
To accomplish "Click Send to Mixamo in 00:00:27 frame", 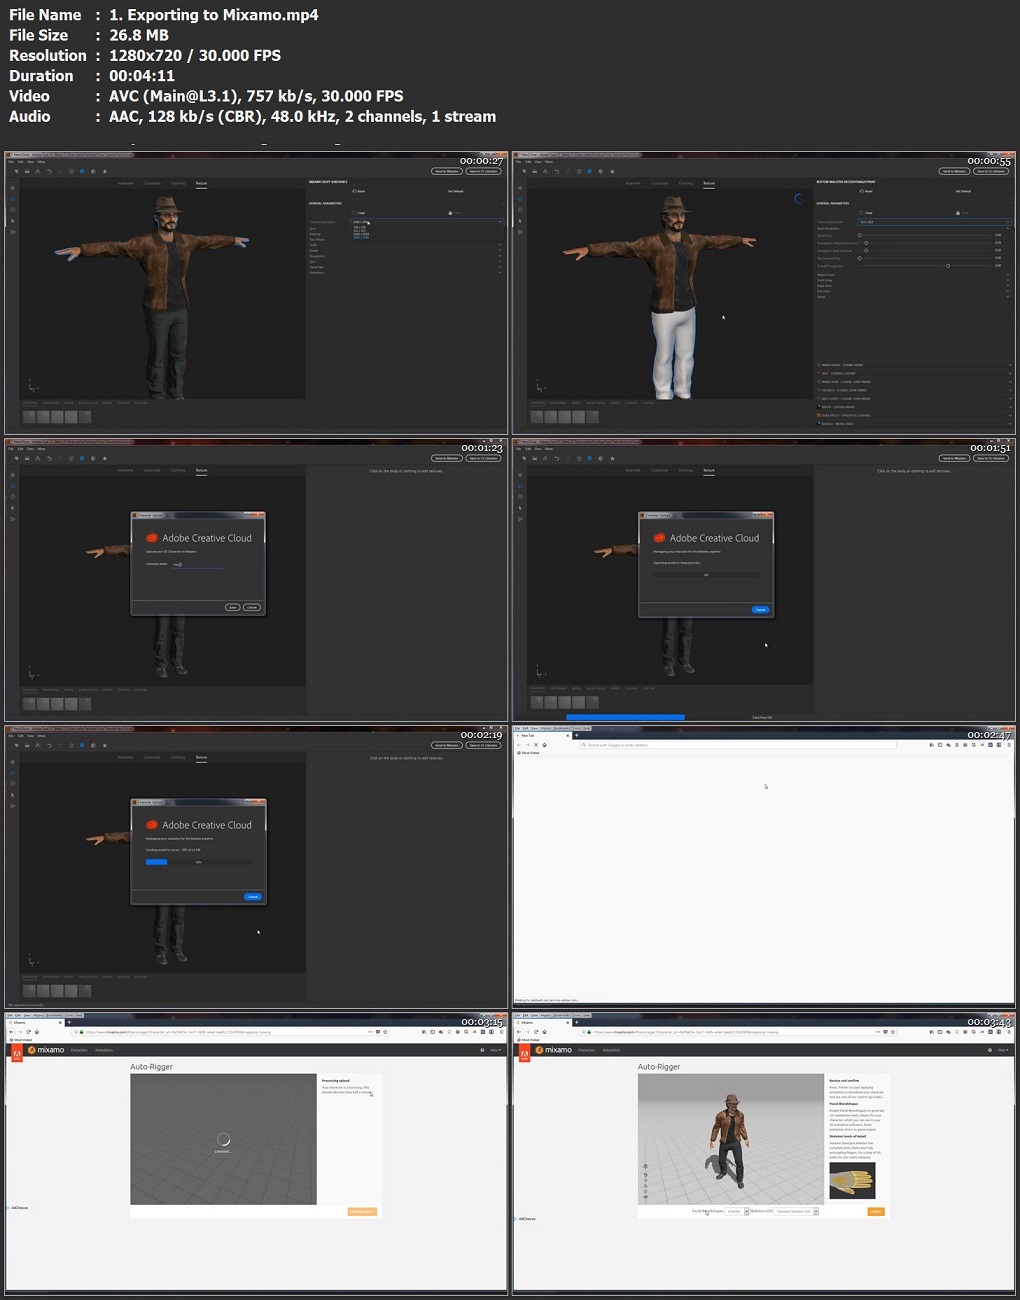I will click(446, 171).
